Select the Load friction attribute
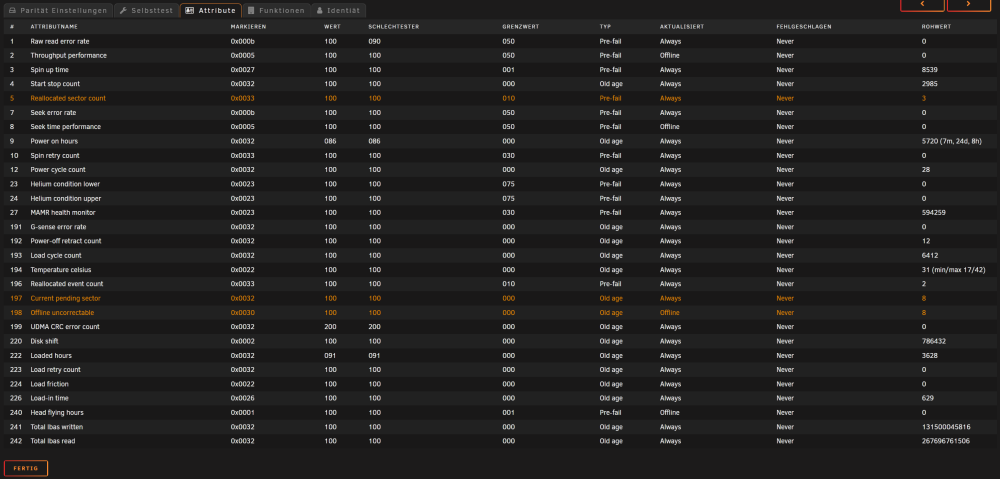This screenshot has width=1000, height=479. [x=50, y=384]
